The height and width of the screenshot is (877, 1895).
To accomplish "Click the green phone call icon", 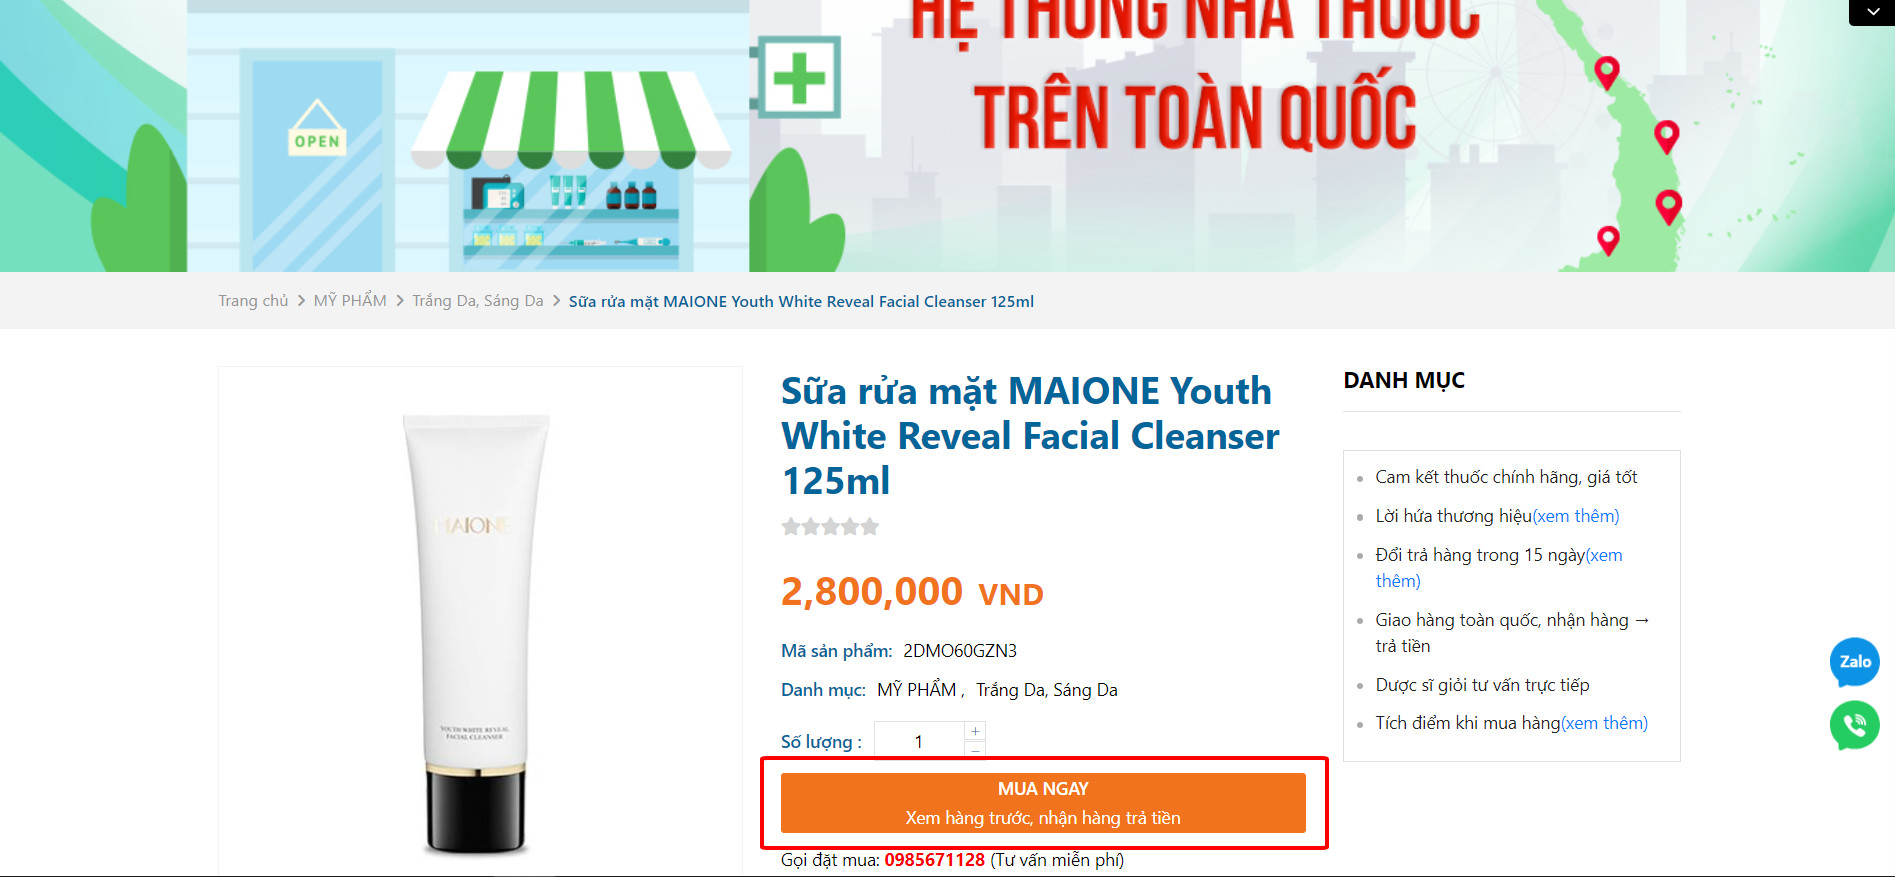I will tap(1854, 726).
